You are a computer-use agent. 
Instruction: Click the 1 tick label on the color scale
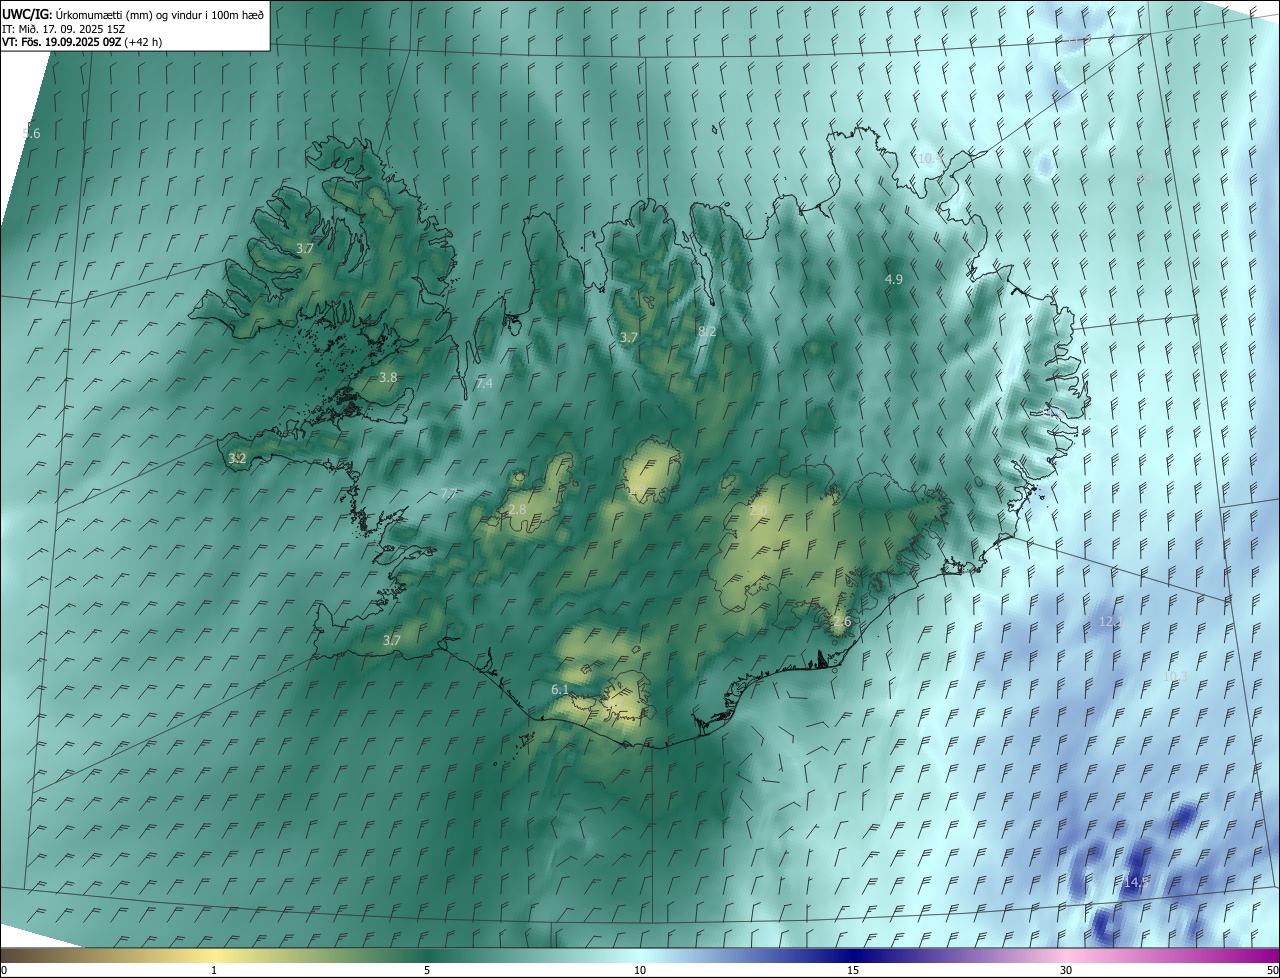pyautogui.click(x=214, y=970)
